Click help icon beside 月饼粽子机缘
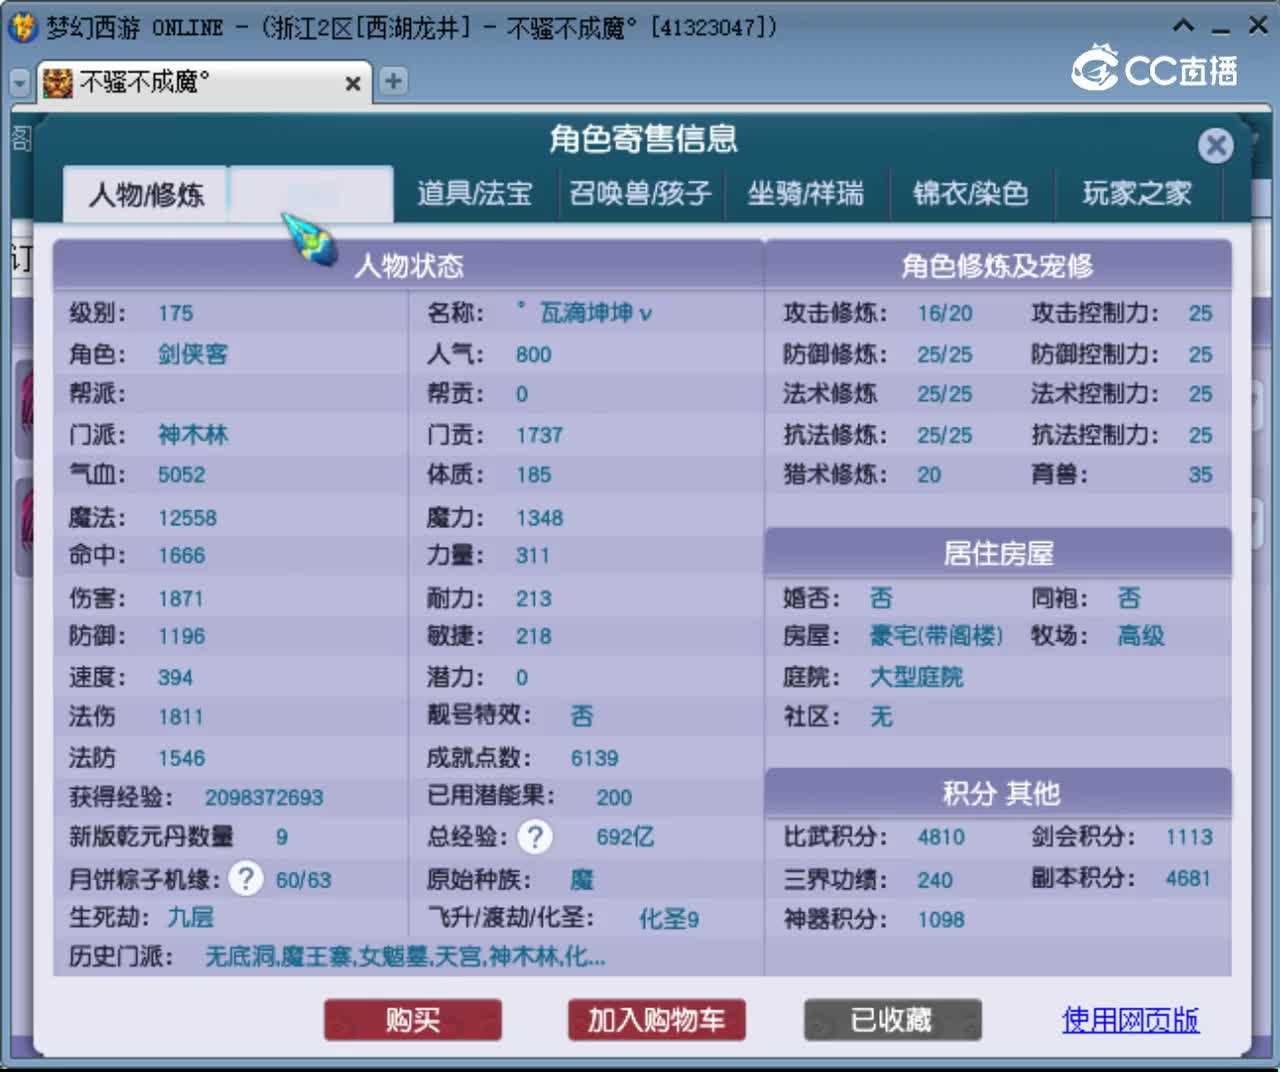Image resolution: width=1280 pixels, height=1072 pixels. pyautogui.click(x=245, y=879)
